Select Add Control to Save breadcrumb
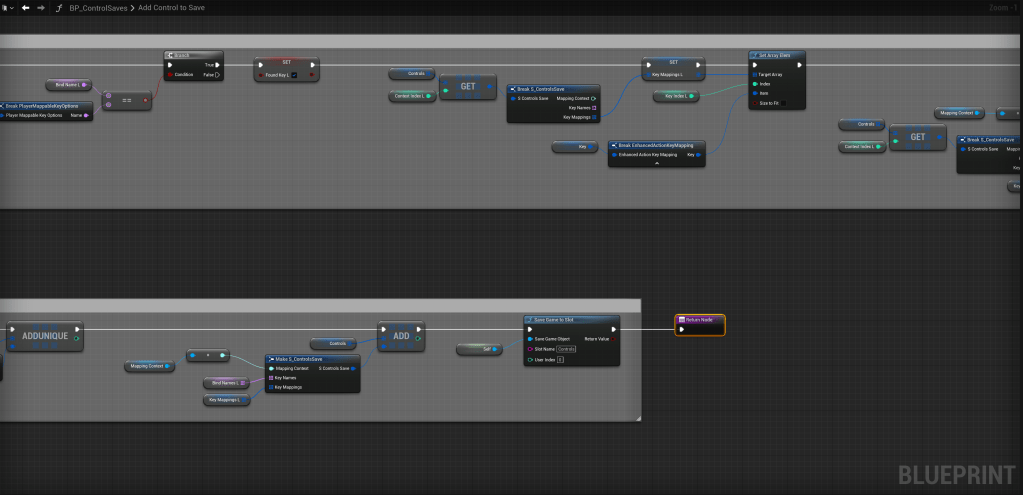This screenshot has width=1023, height=495. 172,7
